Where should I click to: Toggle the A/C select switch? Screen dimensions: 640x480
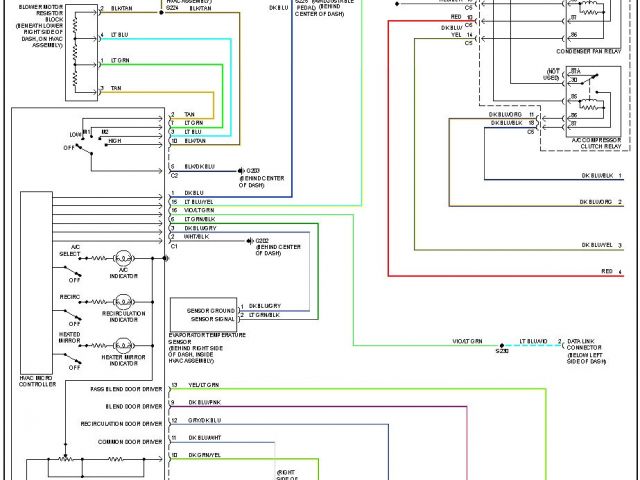pyautogui.click(x=75, y=262)
